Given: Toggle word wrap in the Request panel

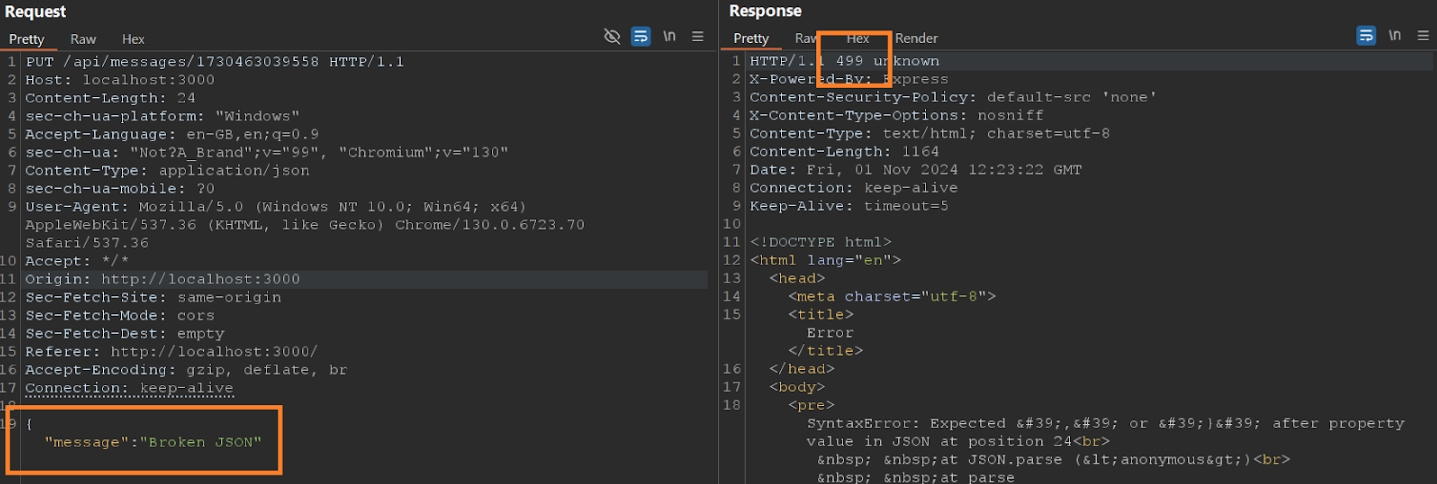Looking at the screenshot, I should pyautogui.click(x=641, y=37).
